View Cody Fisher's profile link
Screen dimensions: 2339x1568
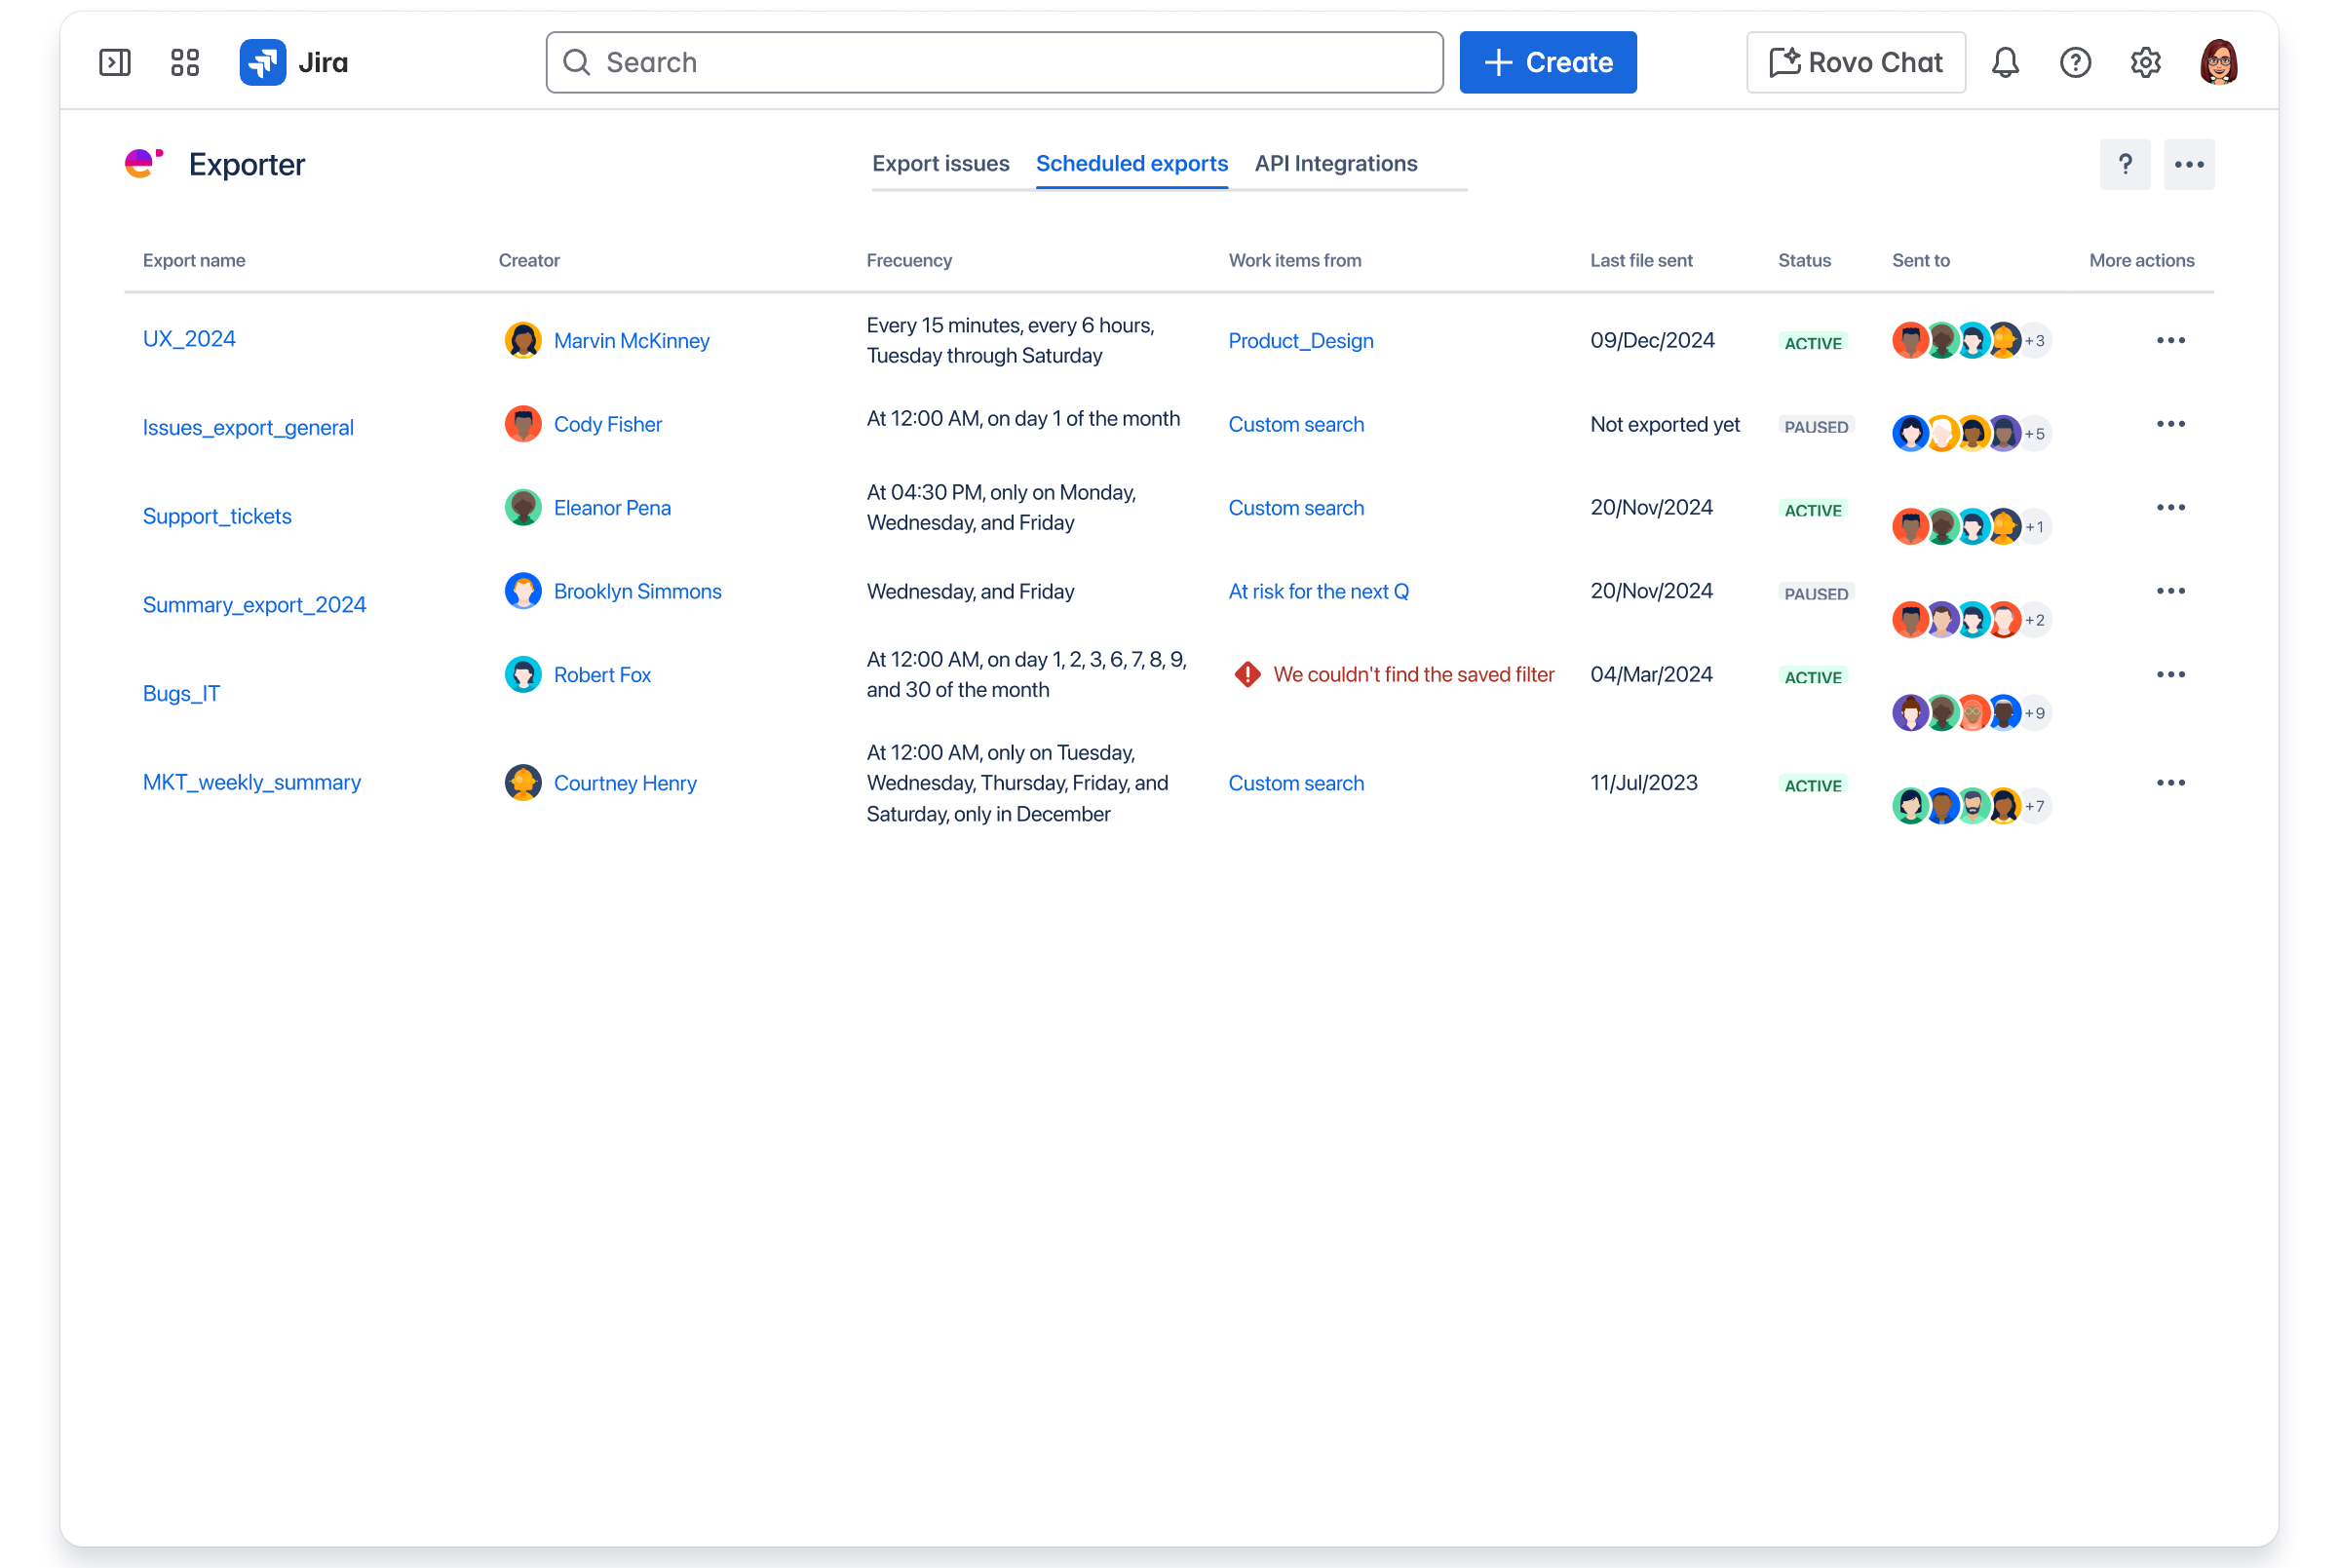[x=608, y=424]
